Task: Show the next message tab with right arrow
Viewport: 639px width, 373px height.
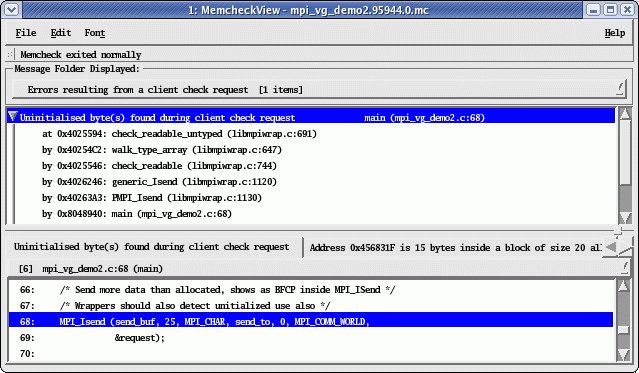Action: coord(625,247)
